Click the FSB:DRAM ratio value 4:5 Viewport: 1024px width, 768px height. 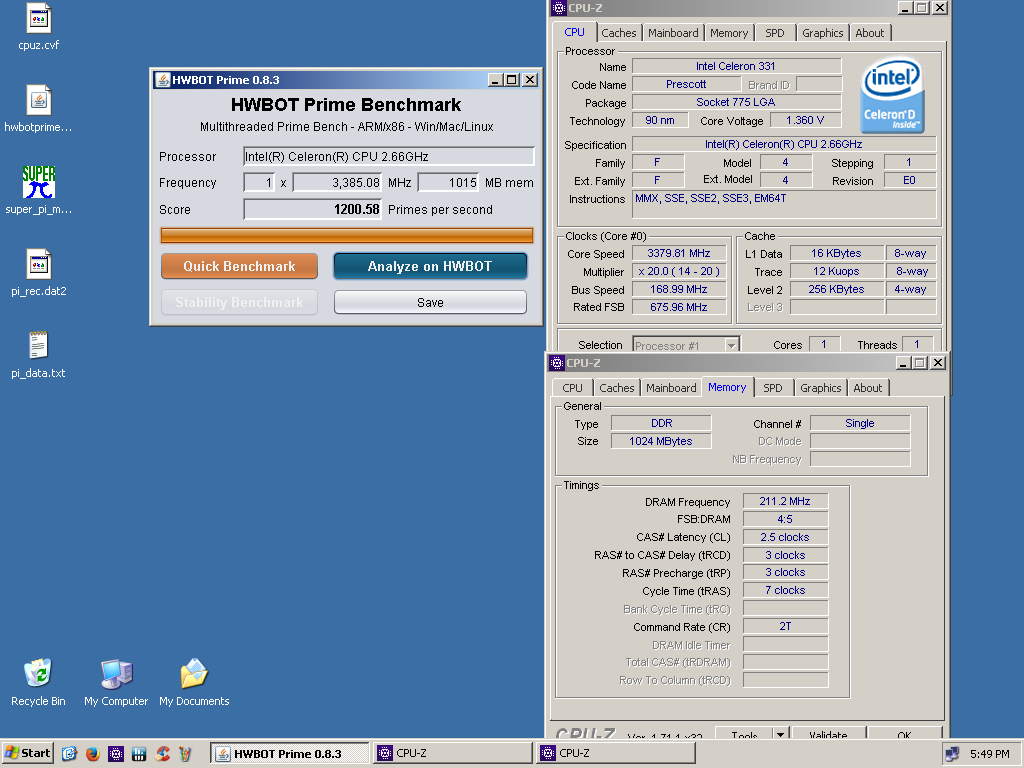tap(785, 519)
